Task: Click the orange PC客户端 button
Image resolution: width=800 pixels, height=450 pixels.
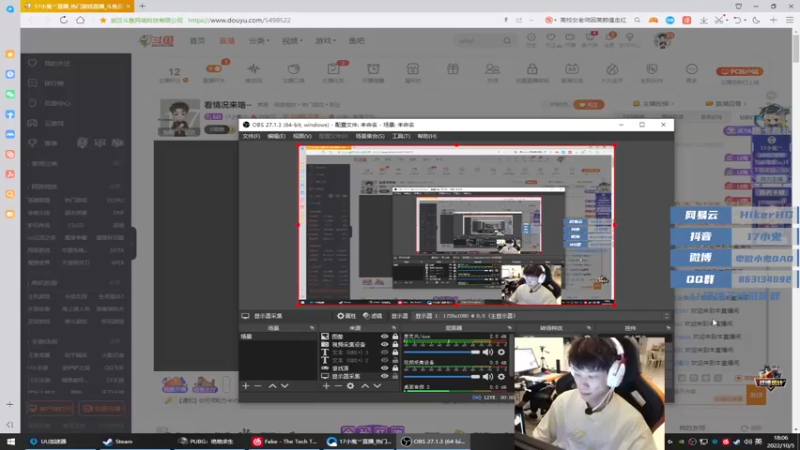Action: click(739, 71)
